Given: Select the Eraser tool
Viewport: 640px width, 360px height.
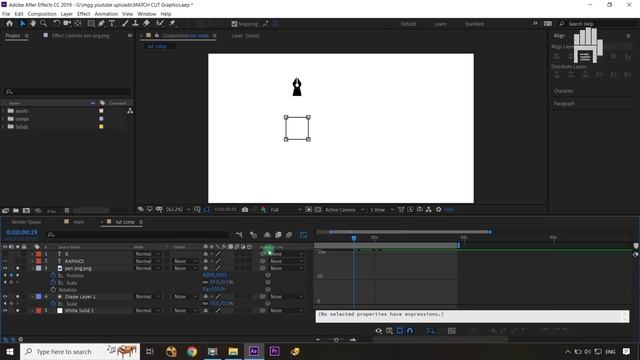Looking at the screenshot, I should point(146,24).
